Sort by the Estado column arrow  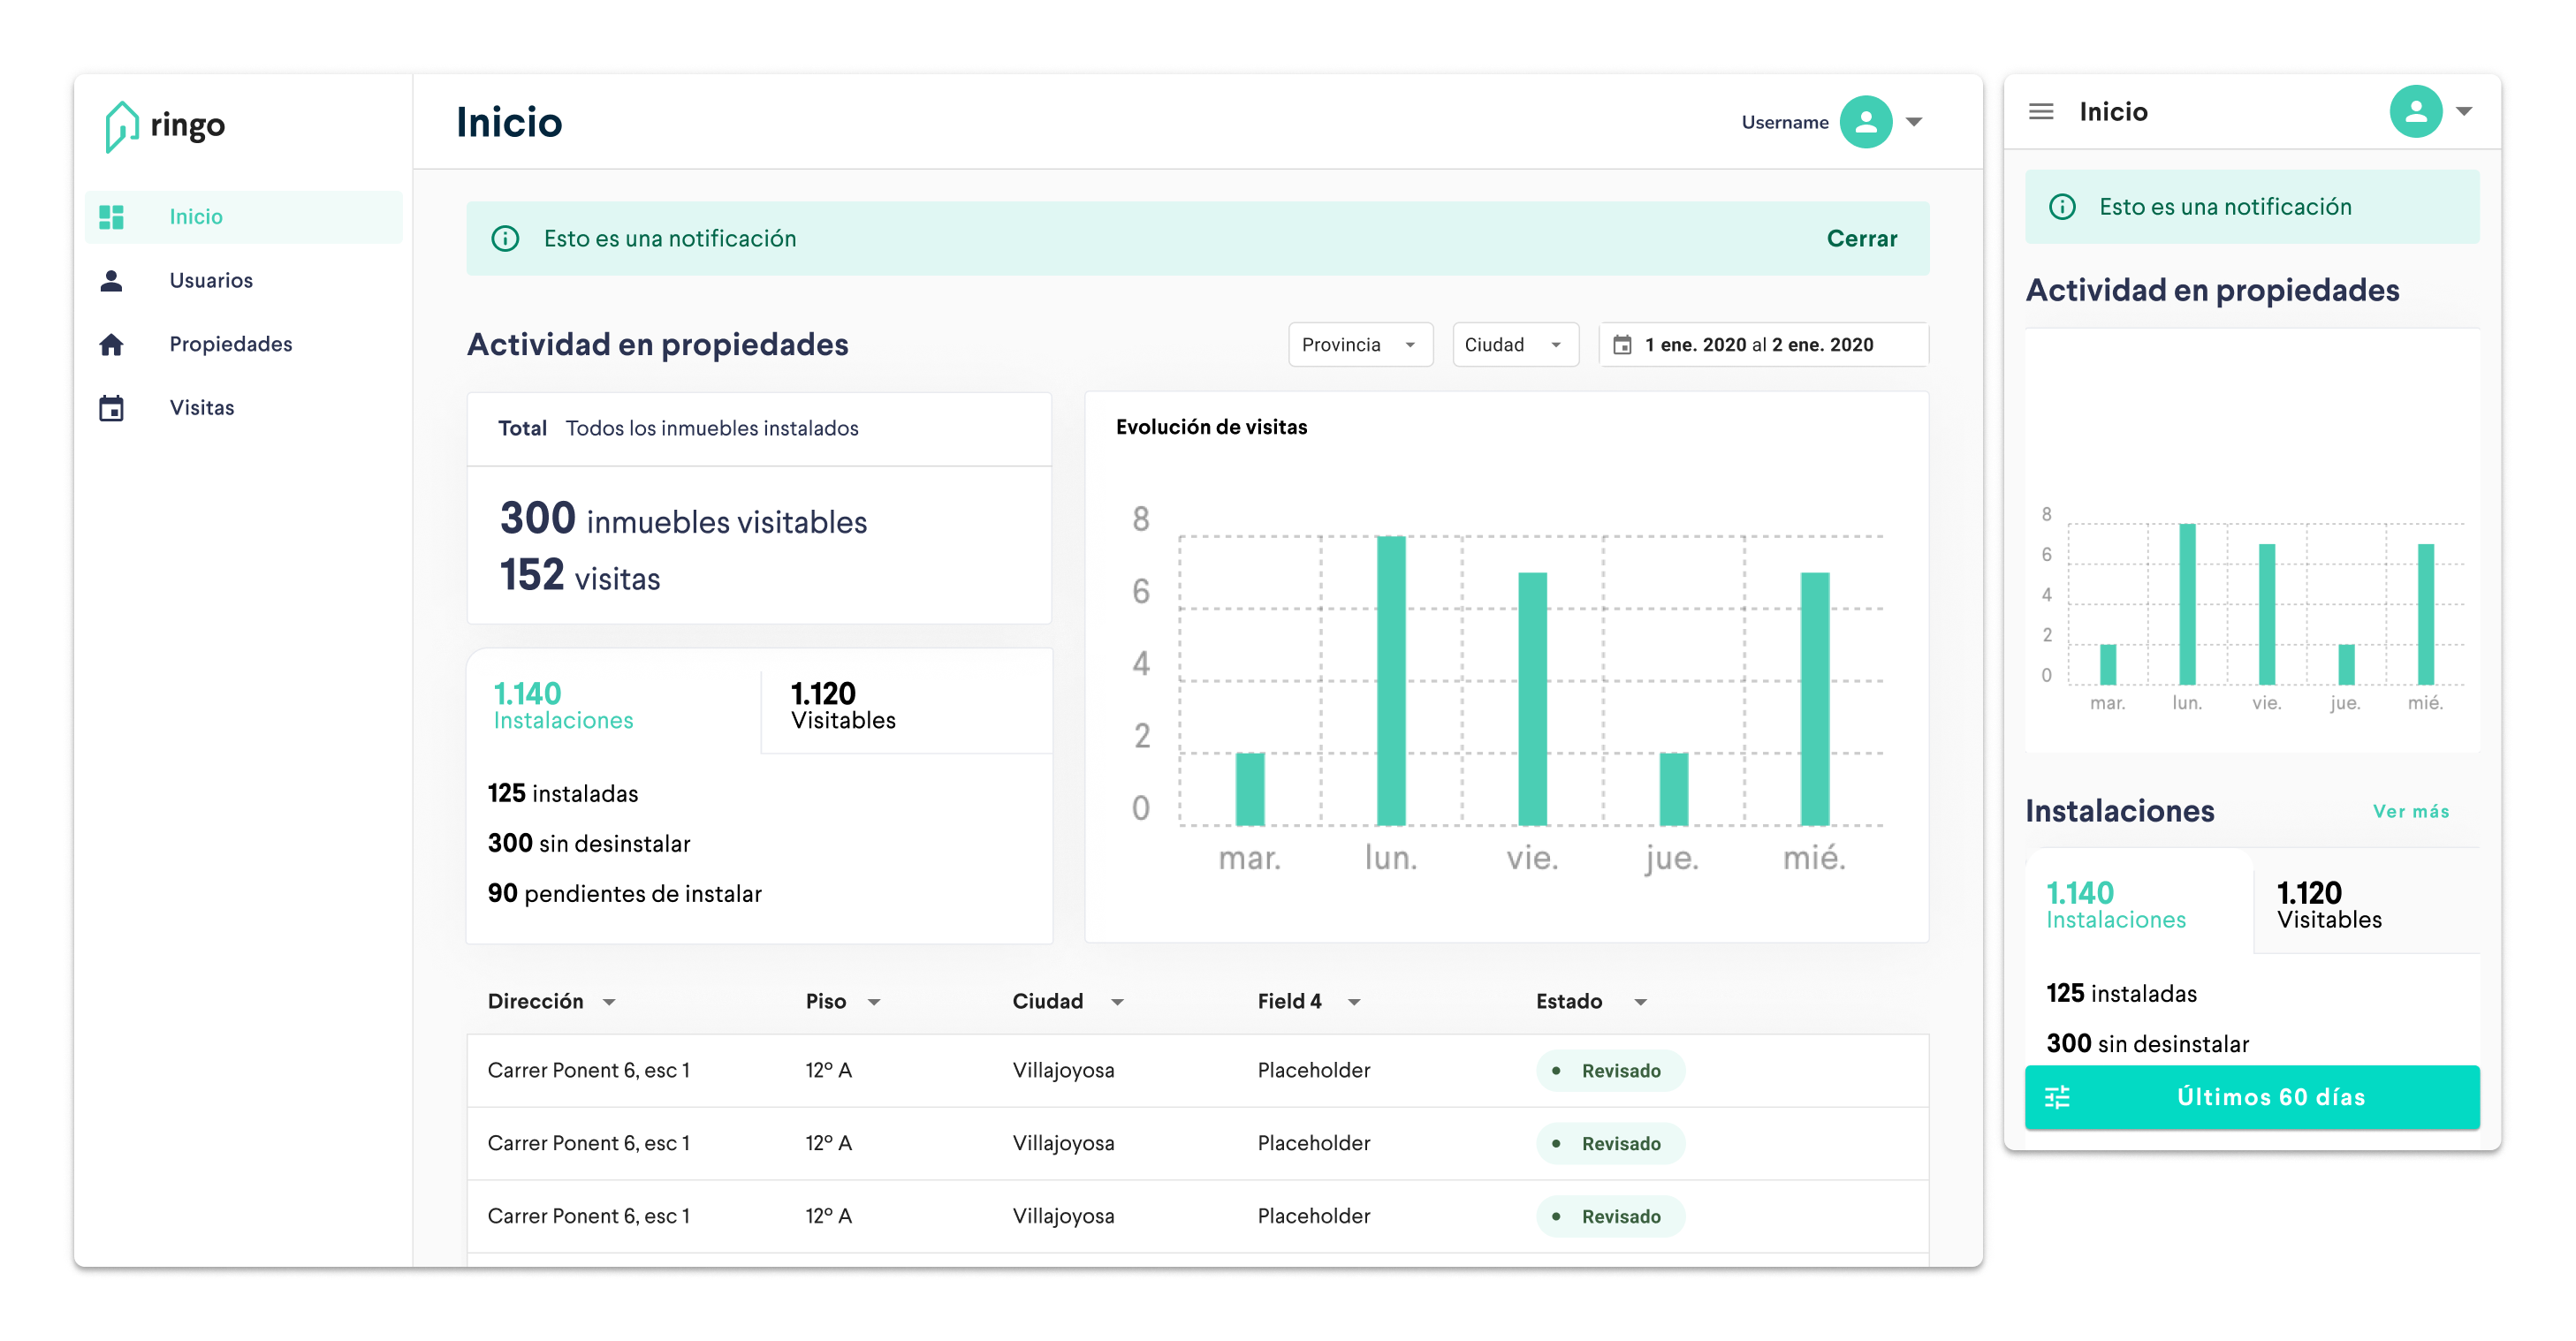pos(1640,1002)
